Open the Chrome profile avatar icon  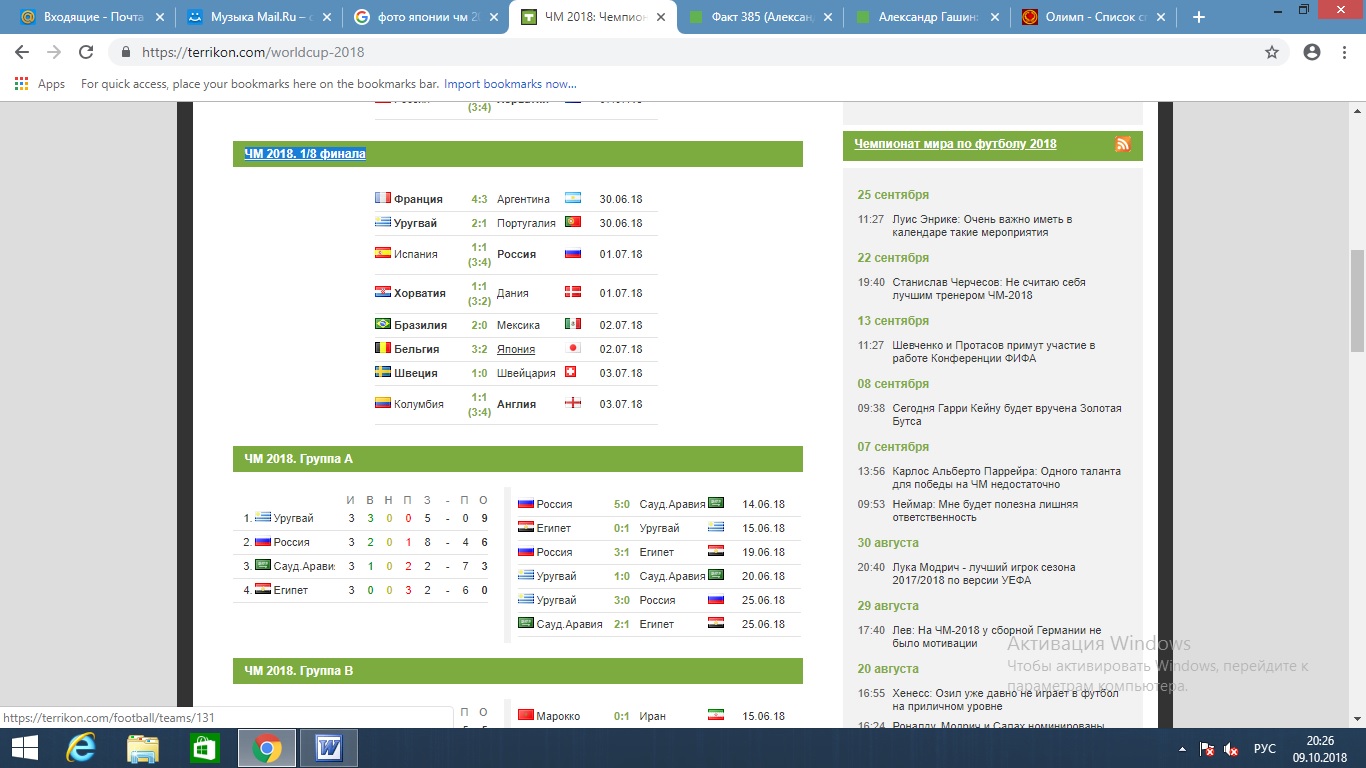(x=1312, y=52)
